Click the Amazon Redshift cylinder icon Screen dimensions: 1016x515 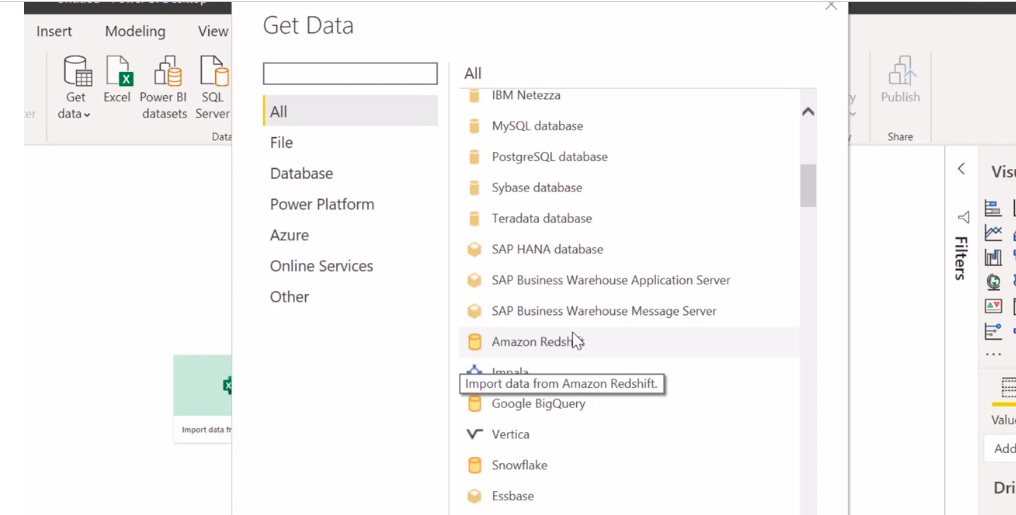(474, 342)
